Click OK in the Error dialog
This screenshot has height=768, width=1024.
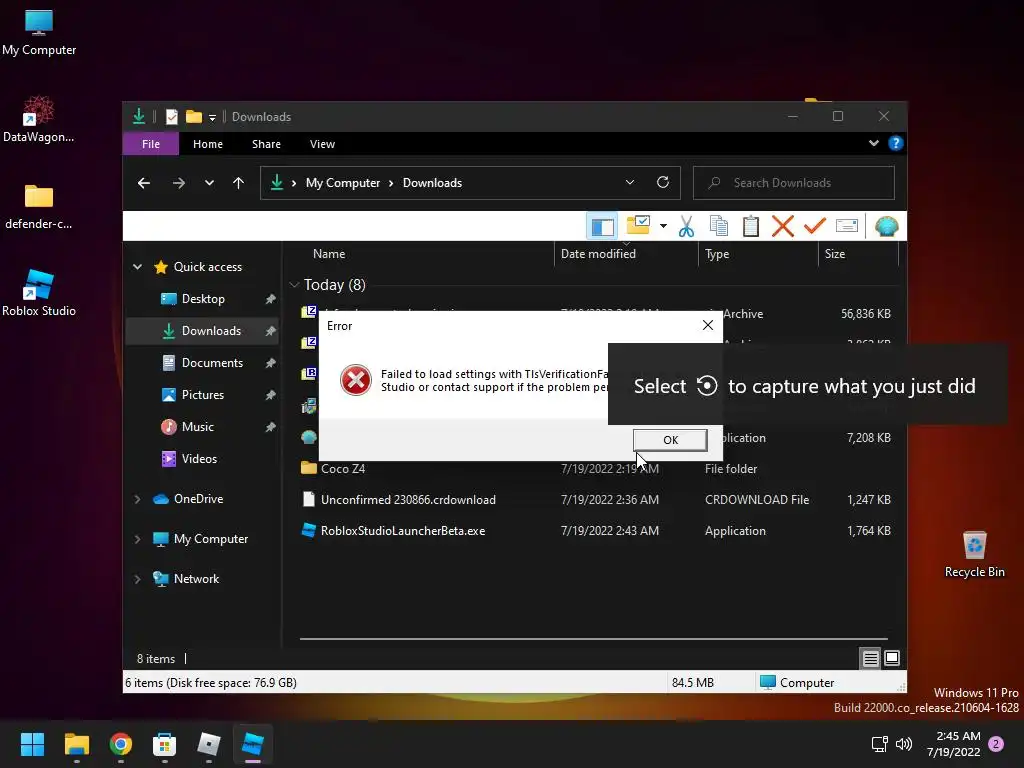pos(670,440)
